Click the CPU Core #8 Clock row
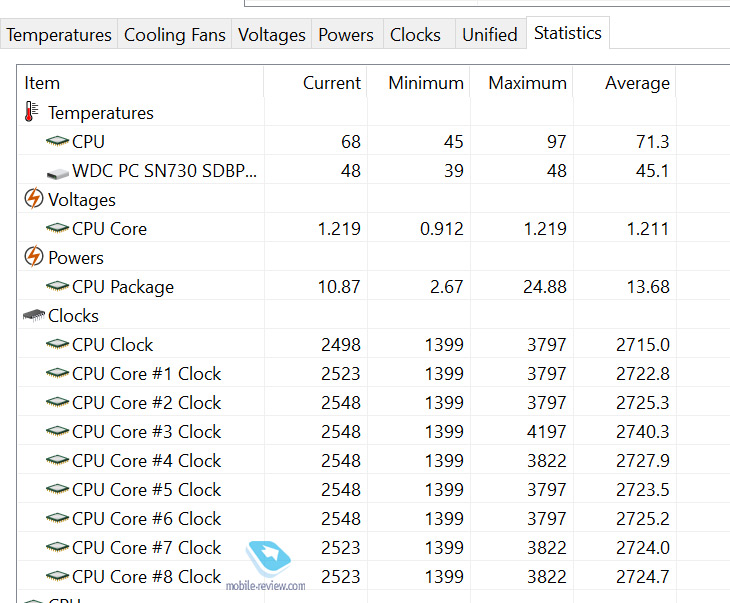730x603 pixels. click(146, 577)
